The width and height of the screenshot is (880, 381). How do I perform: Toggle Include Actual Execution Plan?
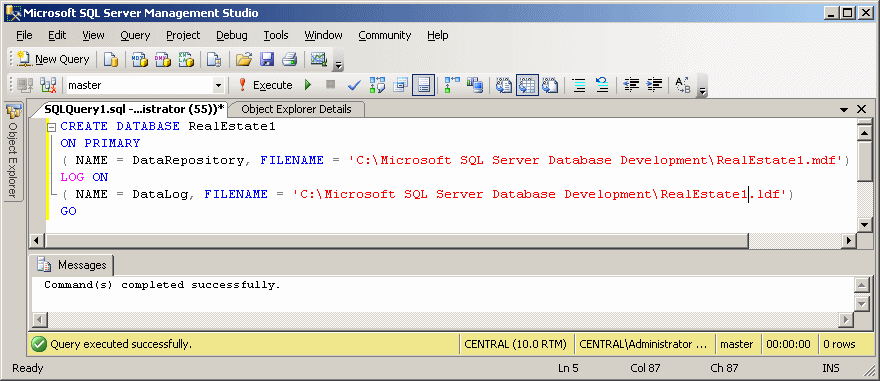(452, 85)
